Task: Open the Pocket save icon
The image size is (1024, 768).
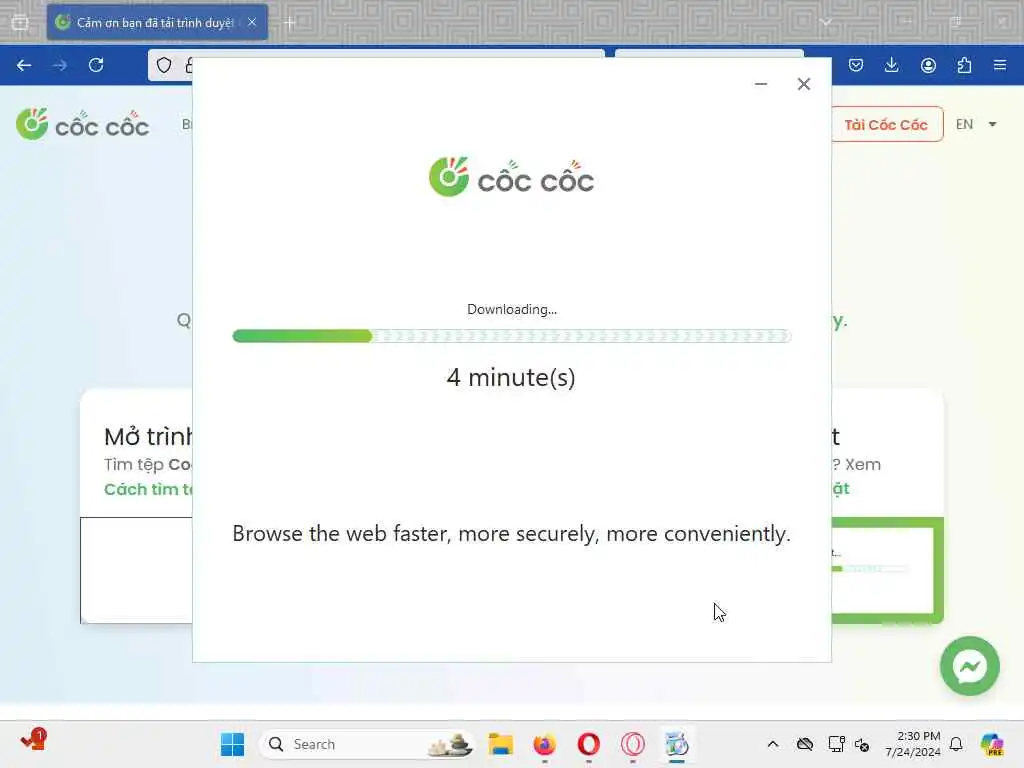Action: coord(856,65)
